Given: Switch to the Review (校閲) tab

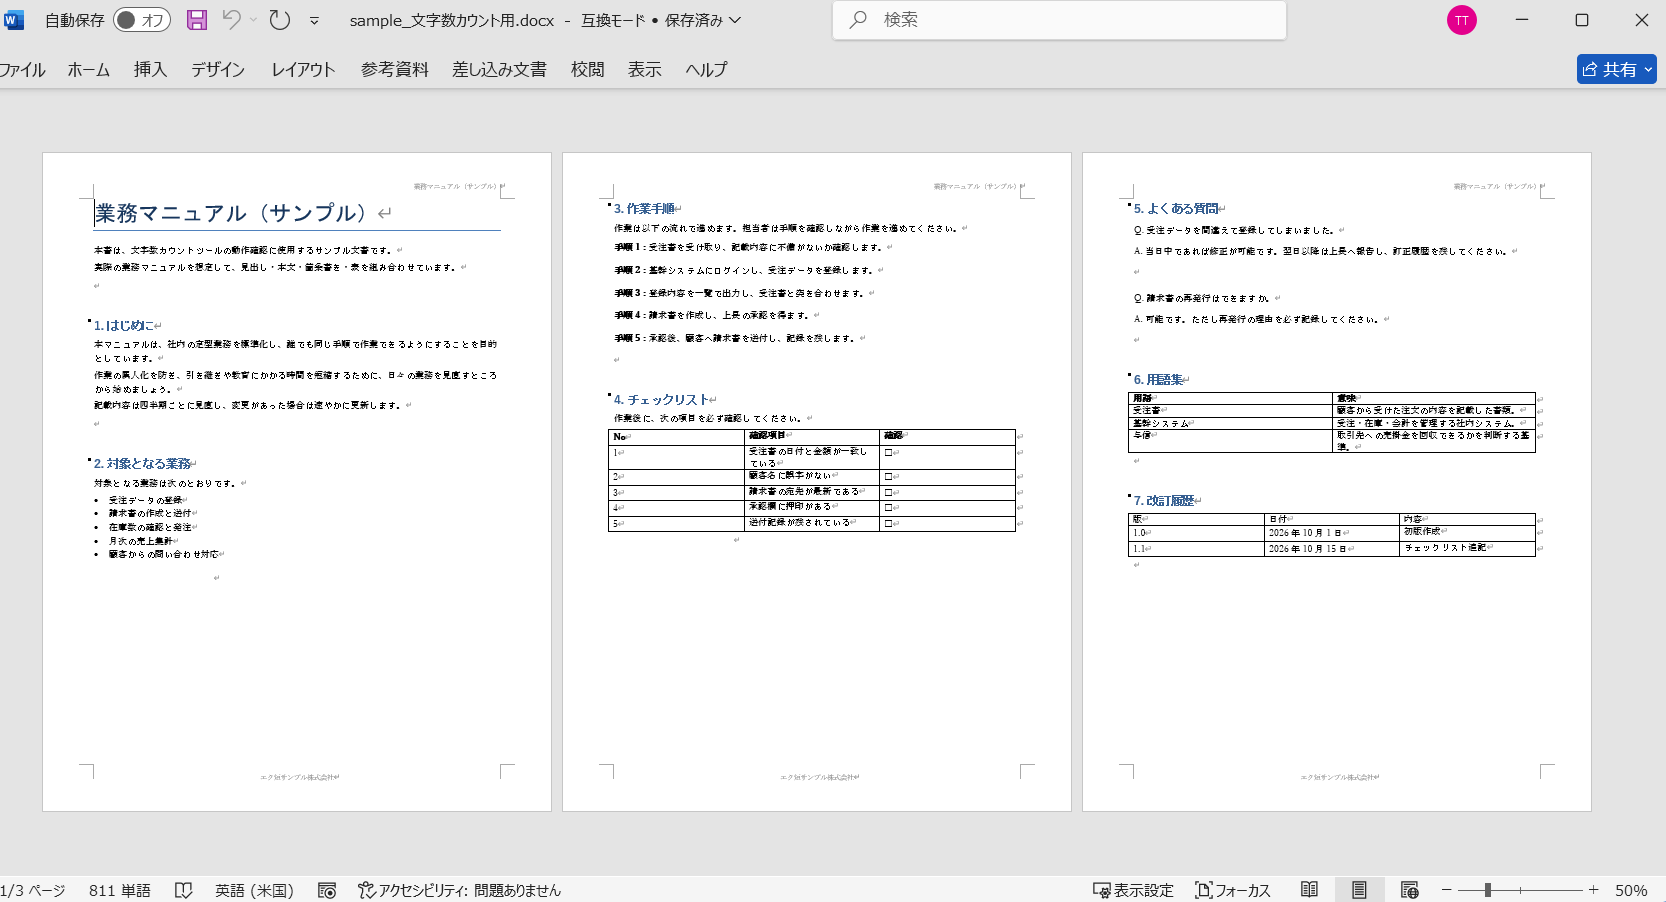Looking at the screenshot, I should [x=588, y=69].
